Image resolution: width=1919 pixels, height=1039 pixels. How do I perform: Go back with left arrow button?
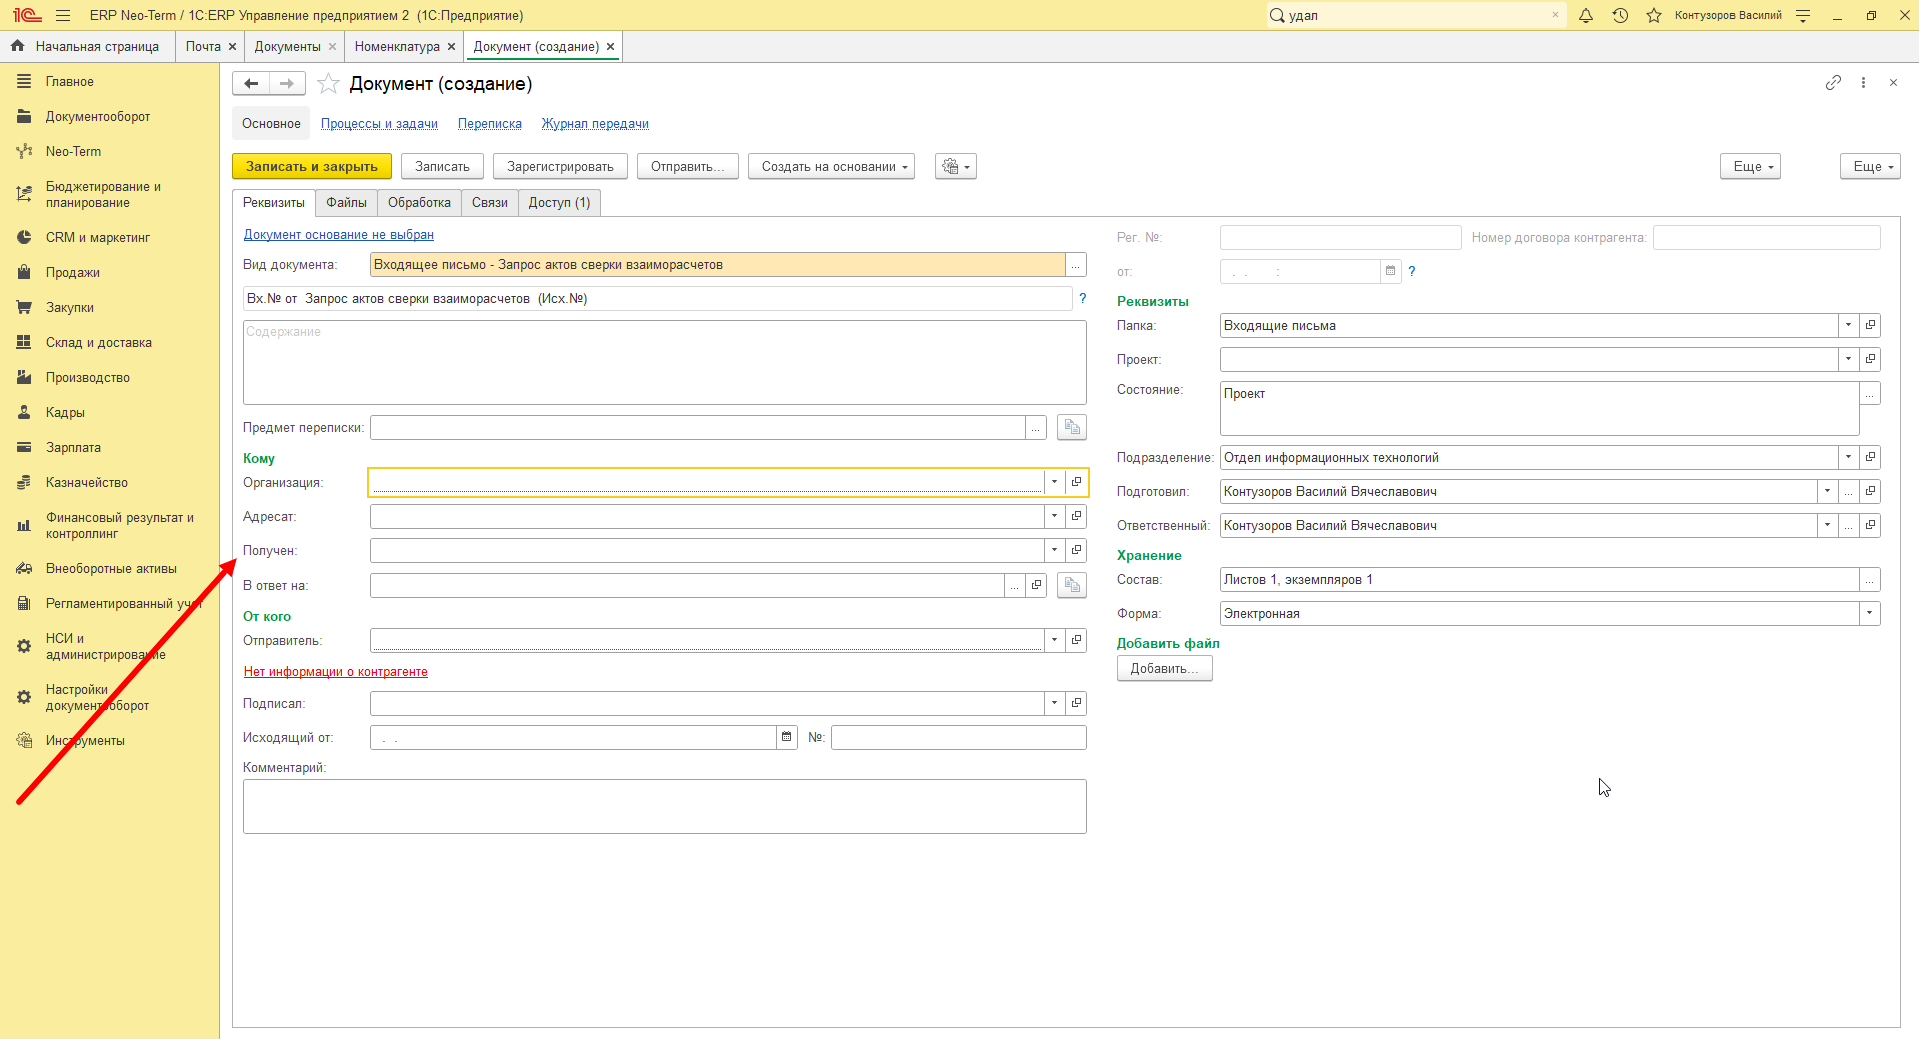251,84
